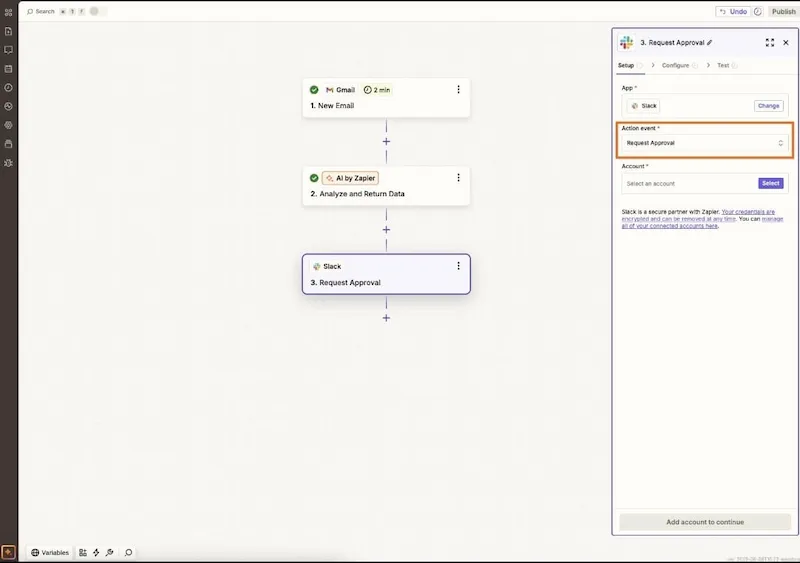
Task: Switch to the Setup tab
Action: [626, 65]
